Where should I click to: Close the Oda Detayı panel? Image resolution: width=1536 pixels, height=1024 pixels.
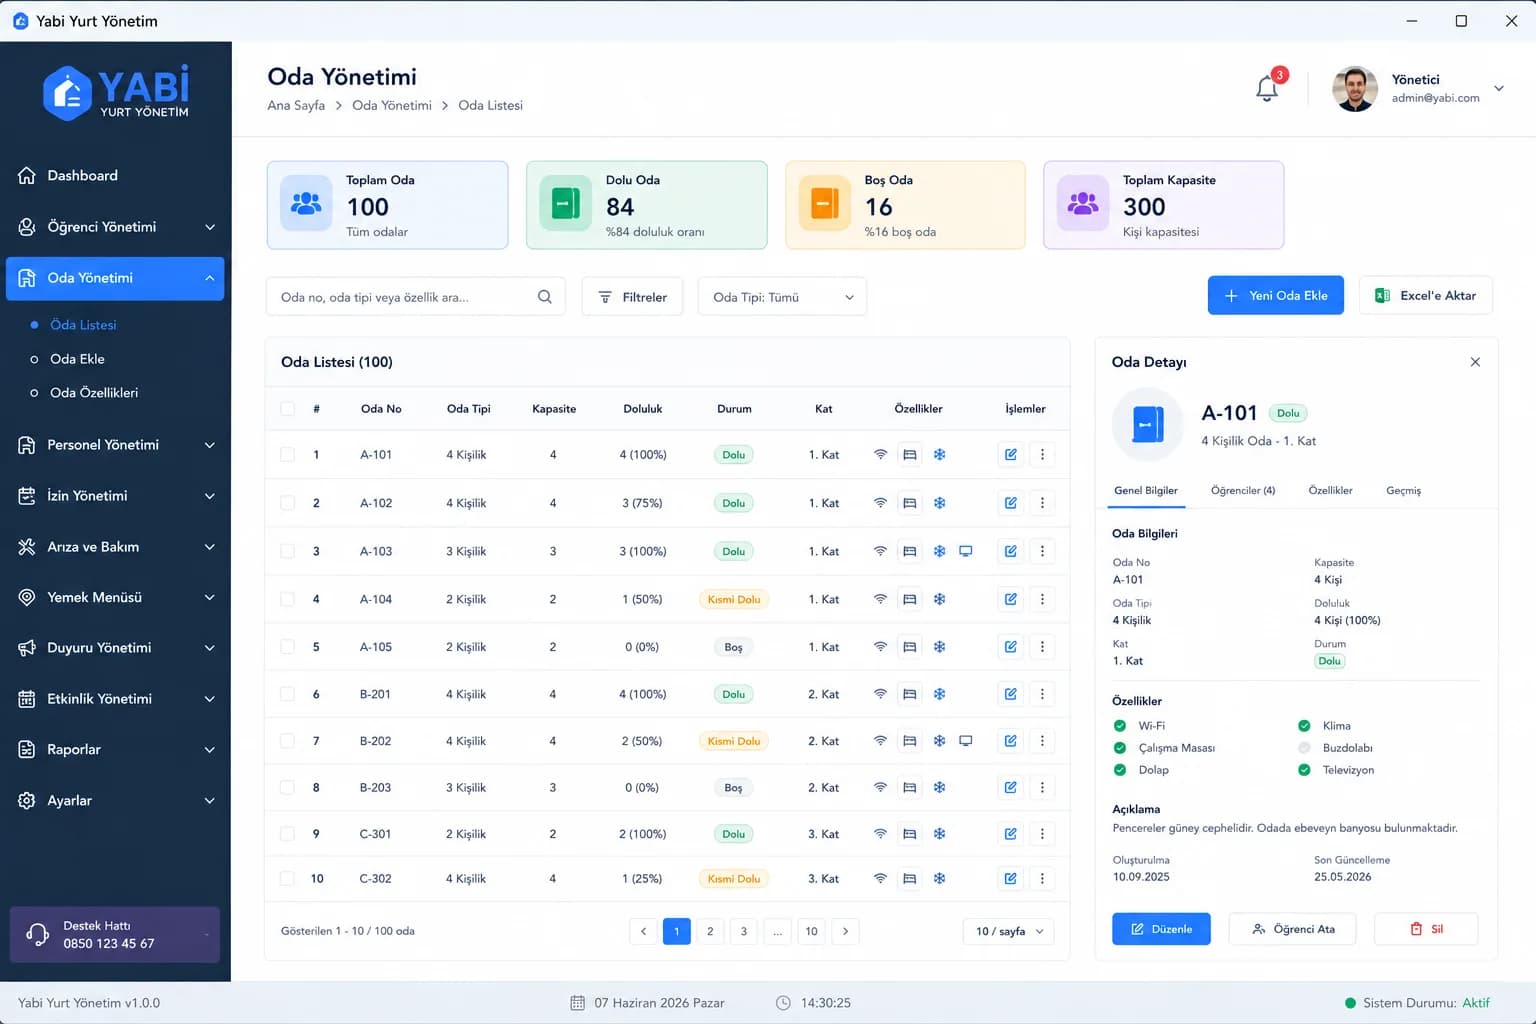(1475, 362)
